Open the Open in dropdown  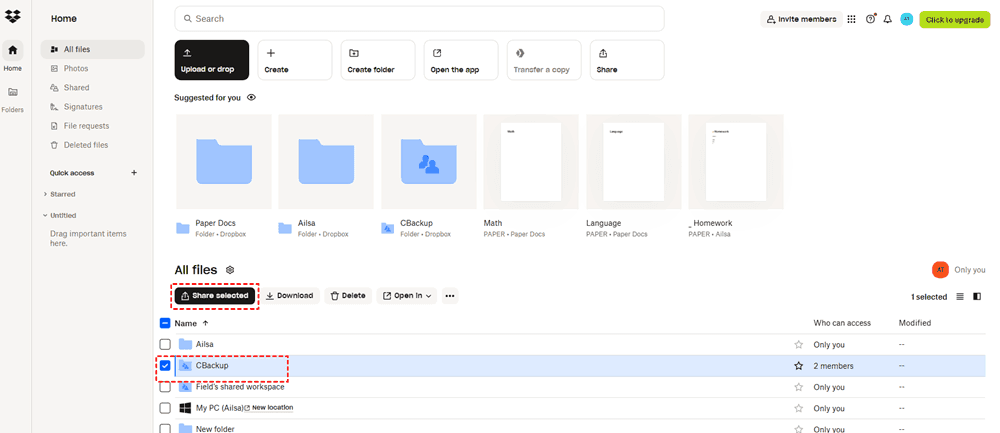[407, 296]
